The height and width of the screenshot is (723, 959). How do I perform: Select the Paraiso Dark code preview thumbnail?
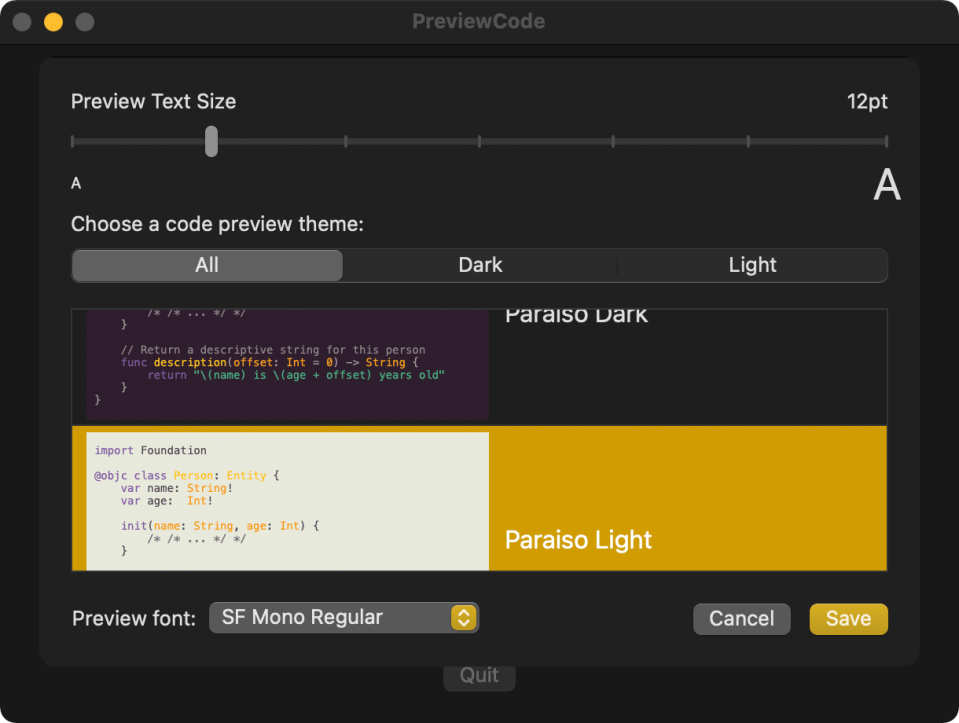(287, 364)
